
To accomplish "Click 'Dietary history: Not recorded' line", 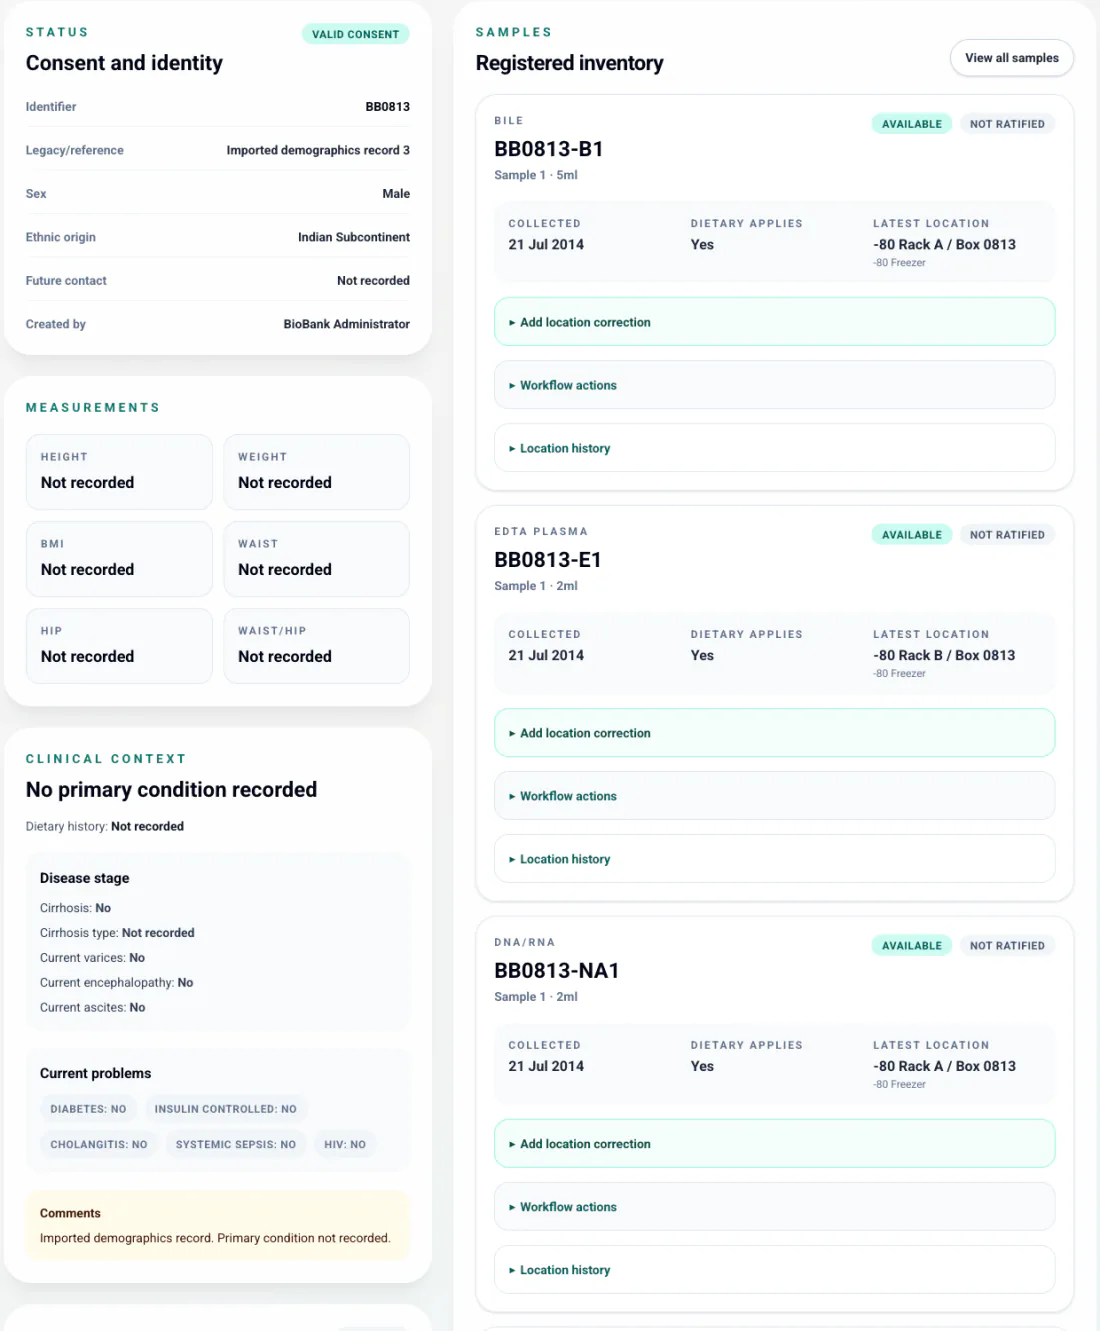I will point(105,826).
